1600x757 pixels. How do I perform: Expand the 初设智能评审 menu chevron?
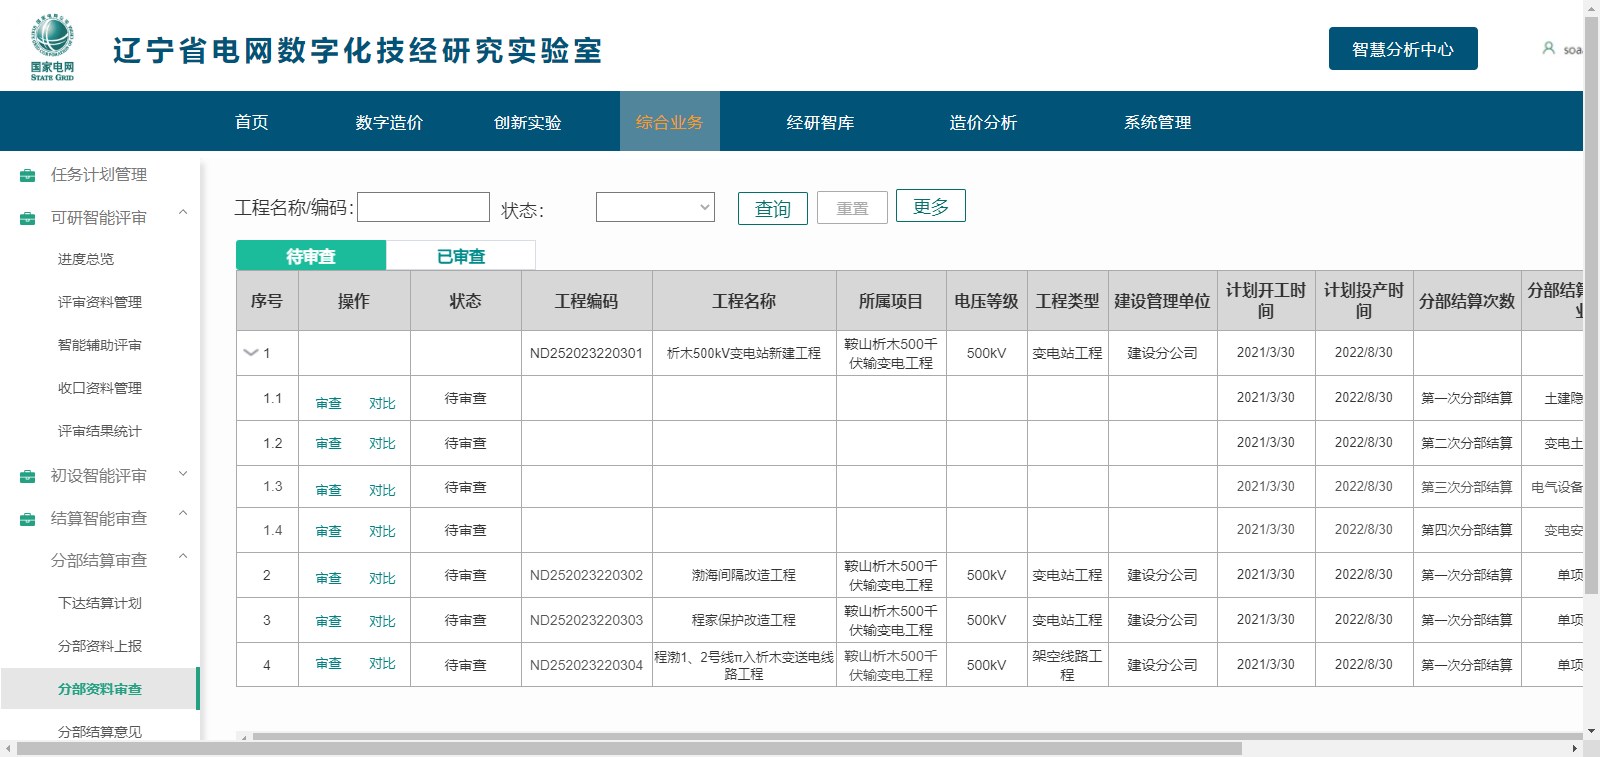click(183, 474)
